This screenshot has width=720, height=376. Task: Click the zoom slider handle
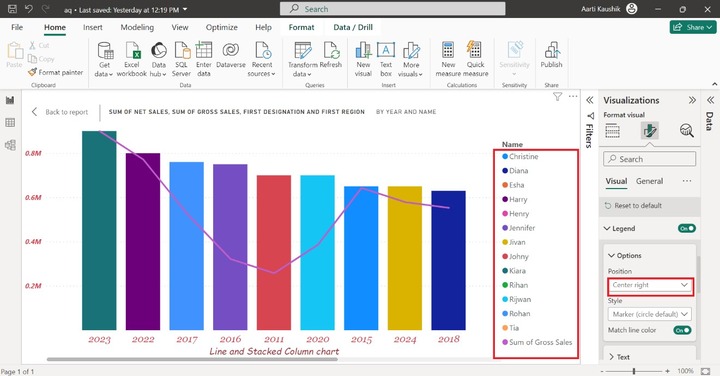[x=634, y=371]
